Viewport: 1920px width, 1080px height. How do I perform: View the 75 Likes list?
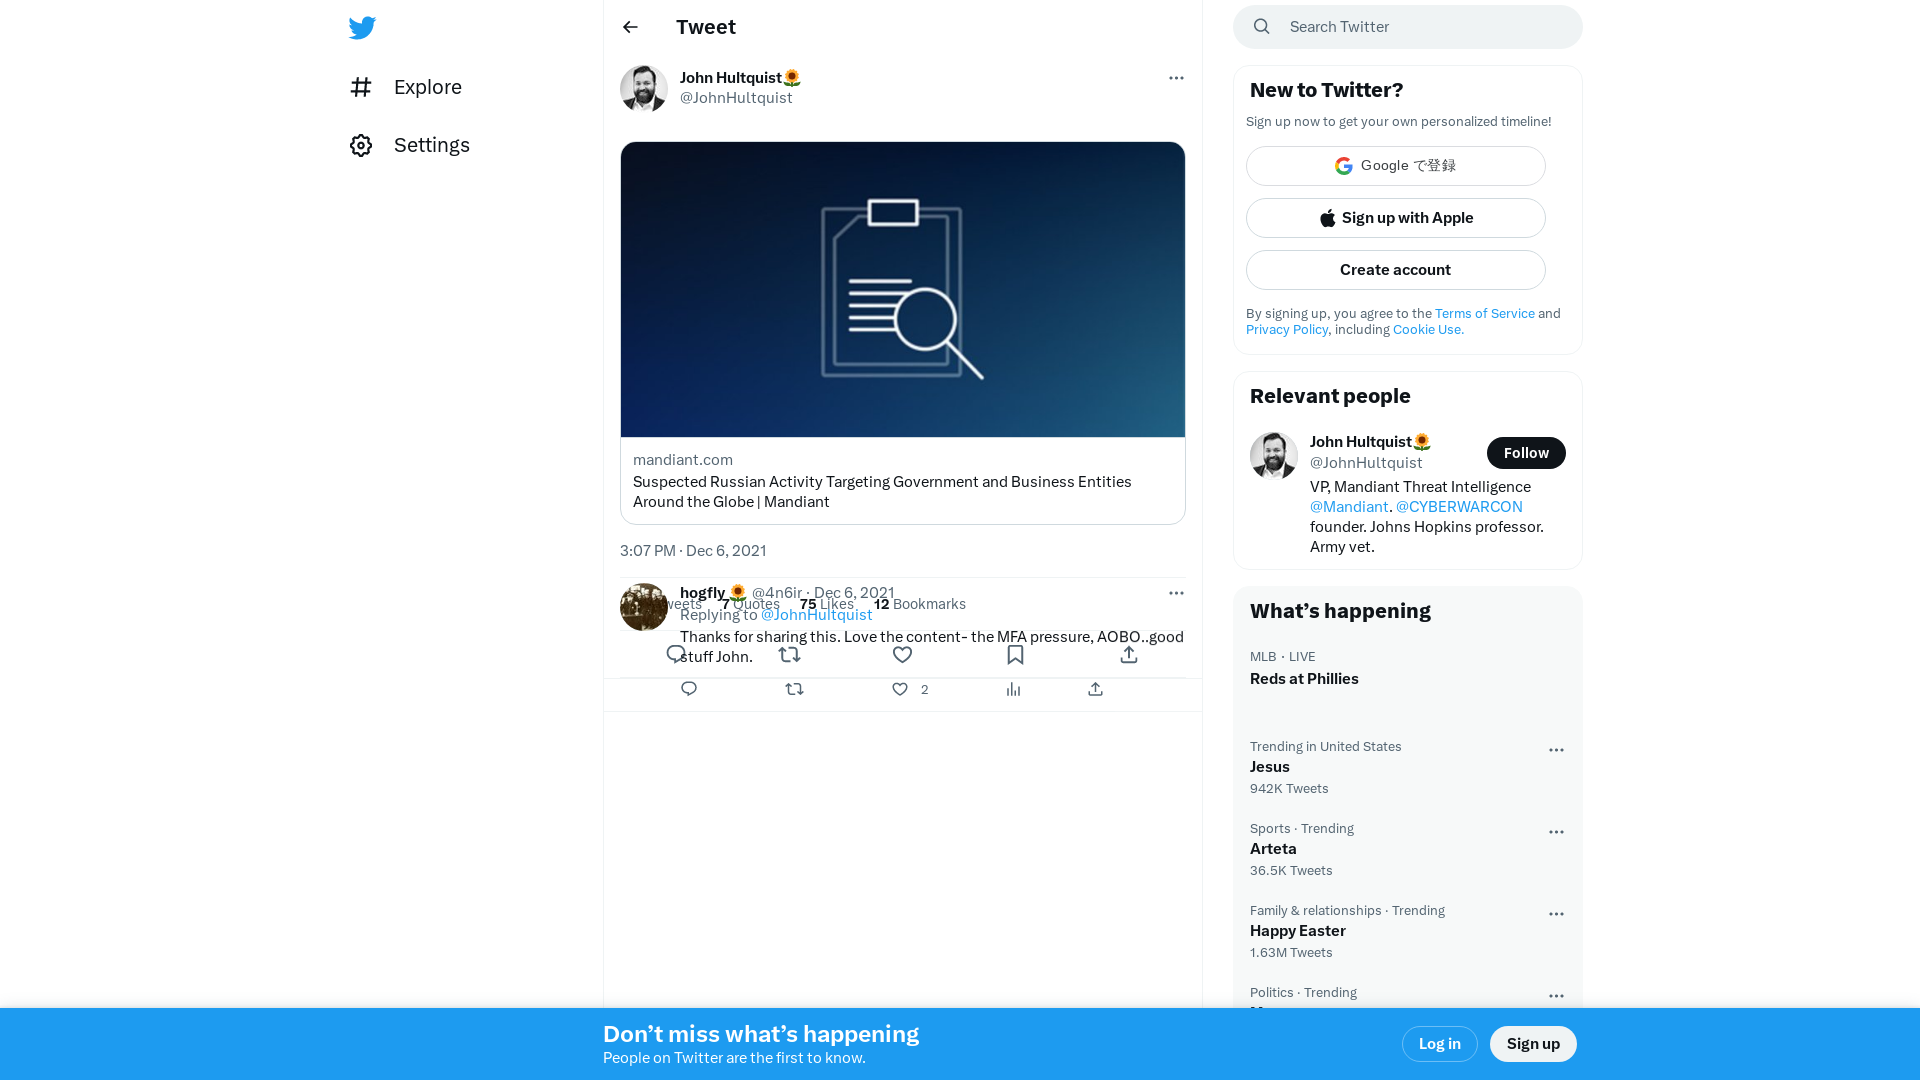tap(826, 604)
